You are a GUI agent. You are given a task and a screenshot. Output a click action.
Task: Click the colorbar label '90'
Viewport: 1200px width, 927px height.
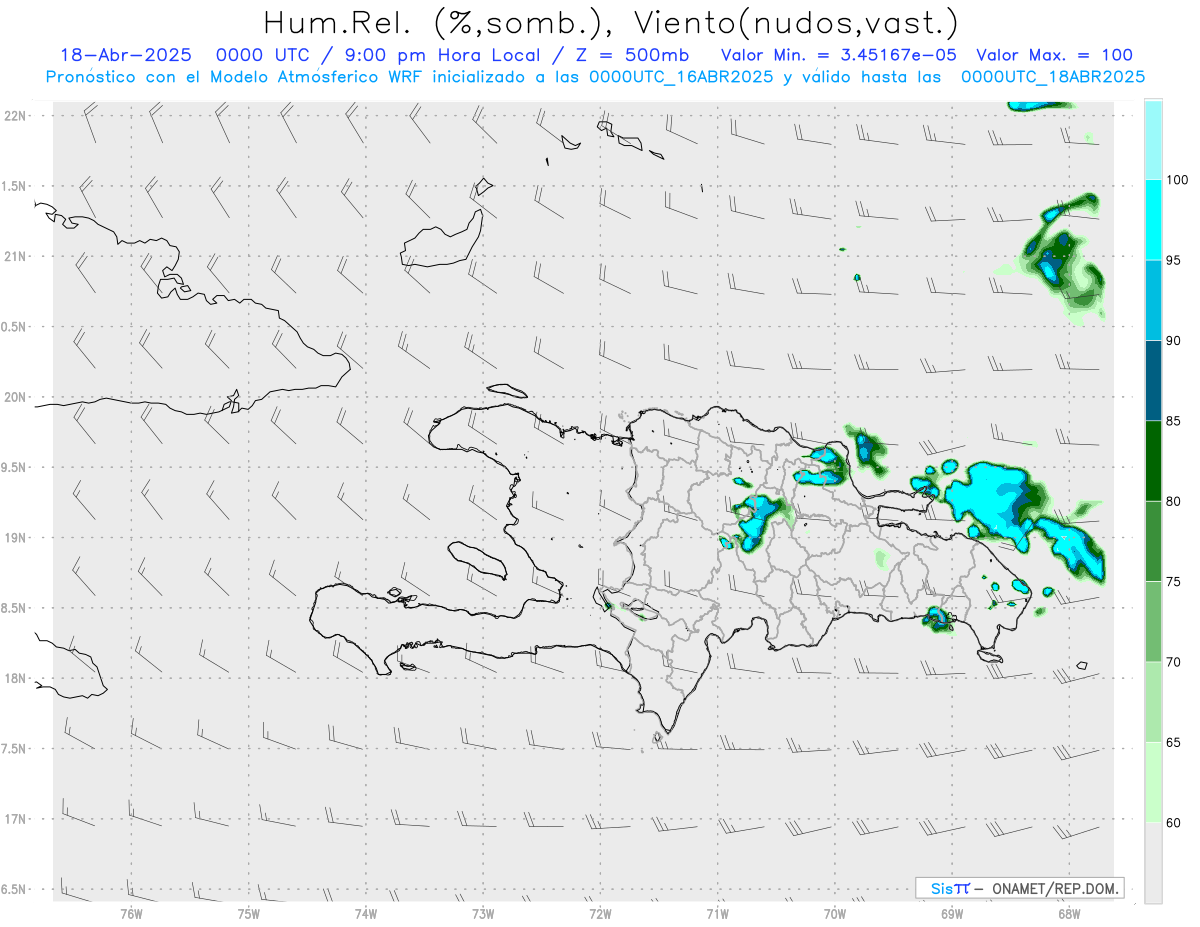tap(1174, 340)
